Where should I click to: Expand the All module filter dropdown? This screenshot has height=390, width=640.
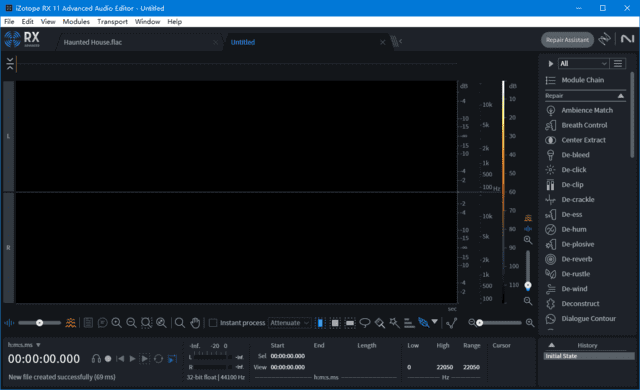click(584, 64)
